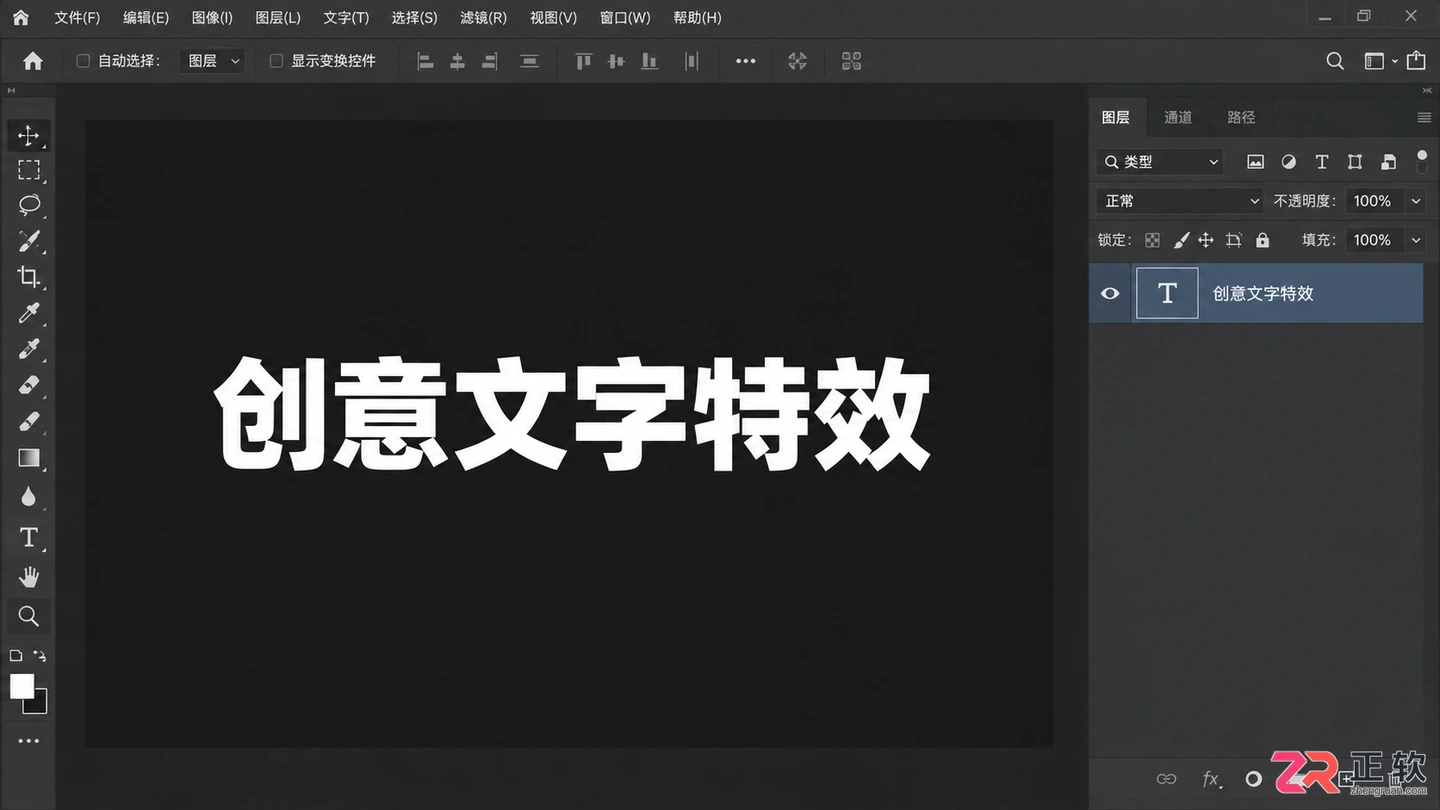The height and width of the screenshot is (810, 1440).
Task: Open the 正常 blend mode dropdown
Action: click(x=1180, y=201)
